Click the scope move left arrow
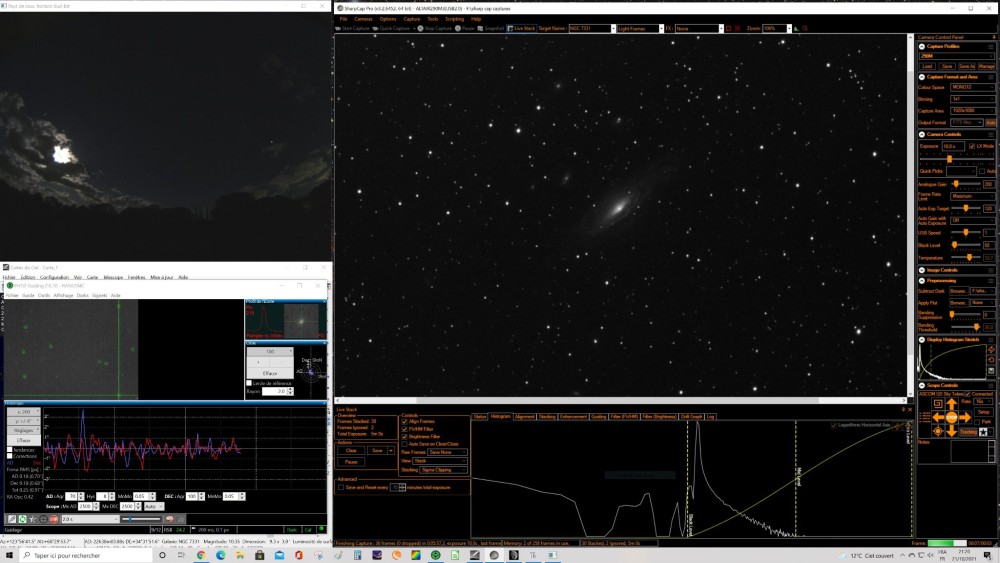Screen dimensions: 1000x563 pos(938,418)
